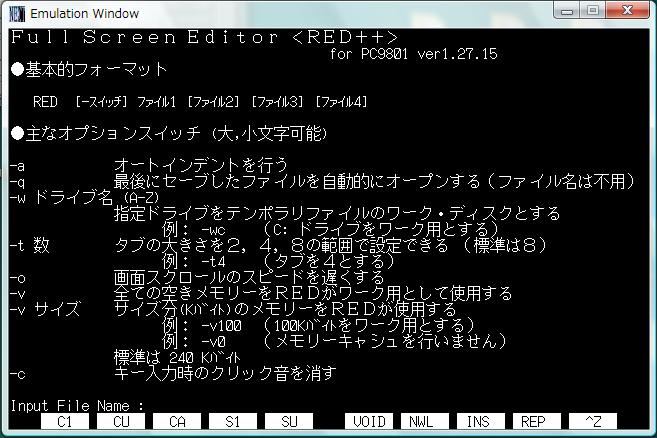Click the '-q' option switch
The image size is (657, 438).
(x=17, y=182)
